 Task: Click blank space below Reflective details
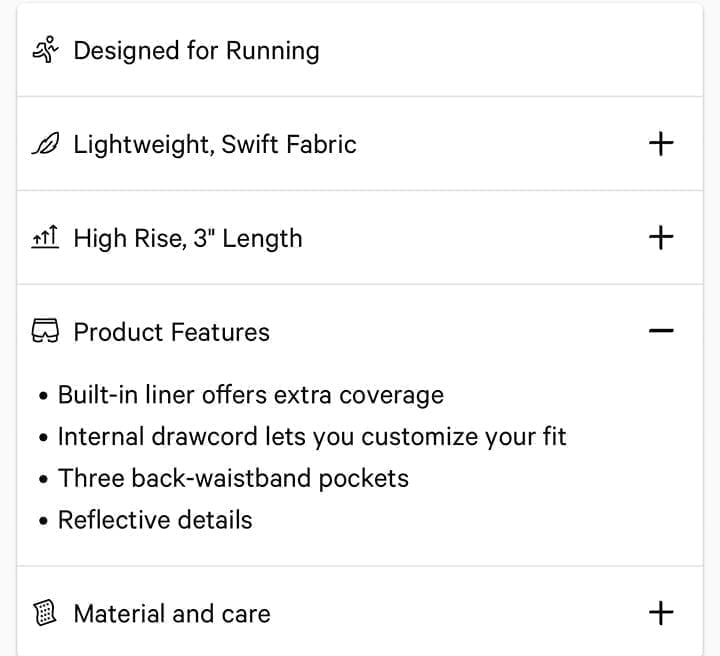click(360, 549)
